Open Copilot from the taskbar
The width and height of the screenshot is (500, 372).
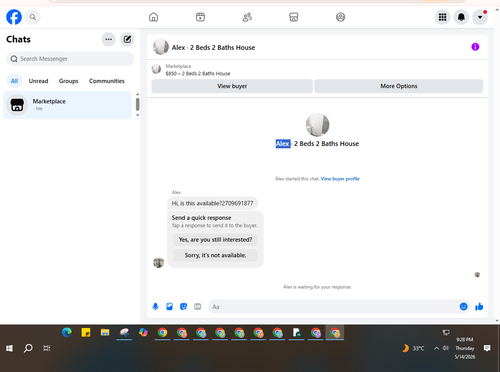point(143,332)
